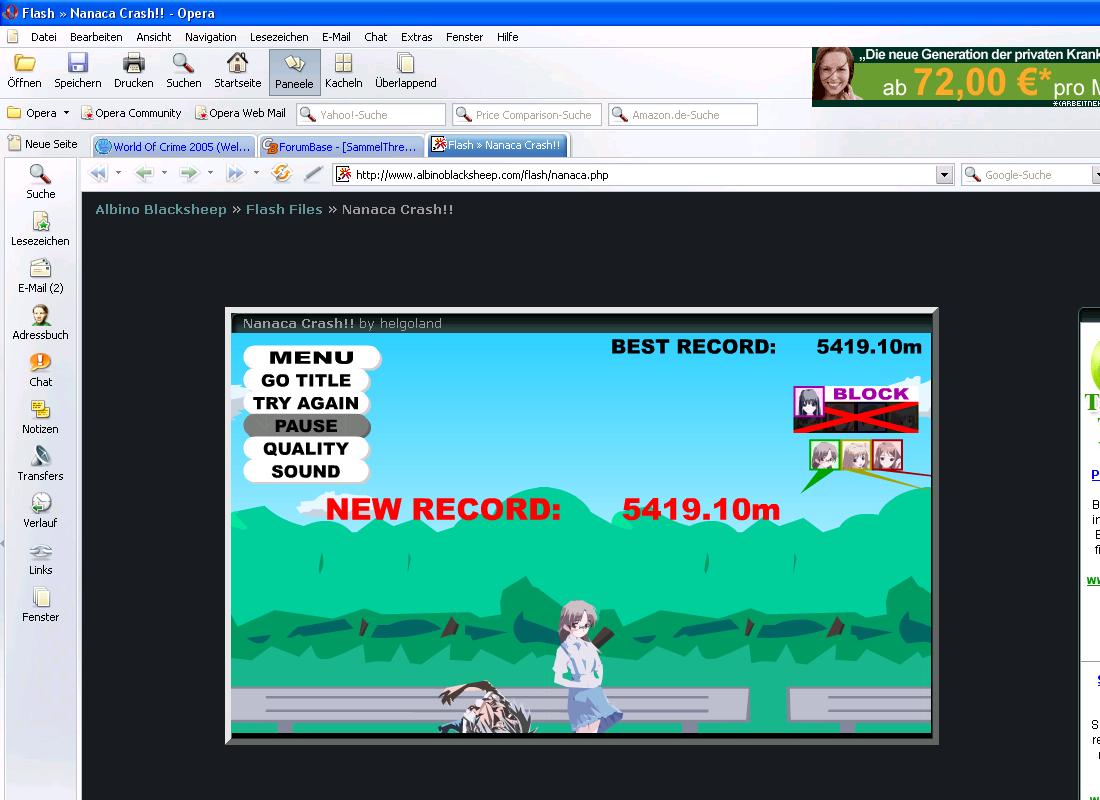Click the Price Comparison-Suche field
The height and width of the screenshot is (800, 1100).
(x=527, y=114)
